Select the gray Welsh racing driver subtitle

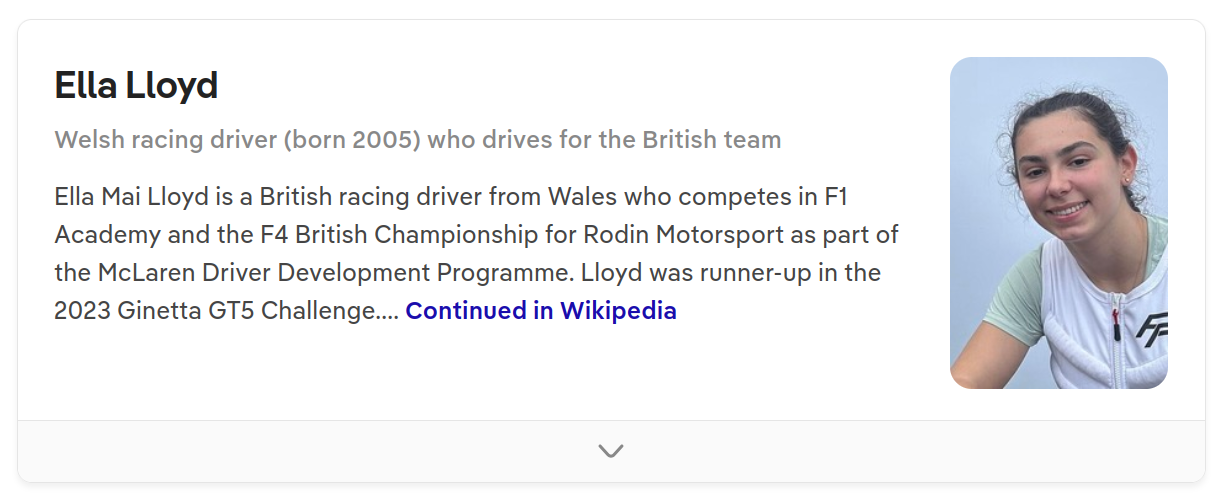click(417, 139)
